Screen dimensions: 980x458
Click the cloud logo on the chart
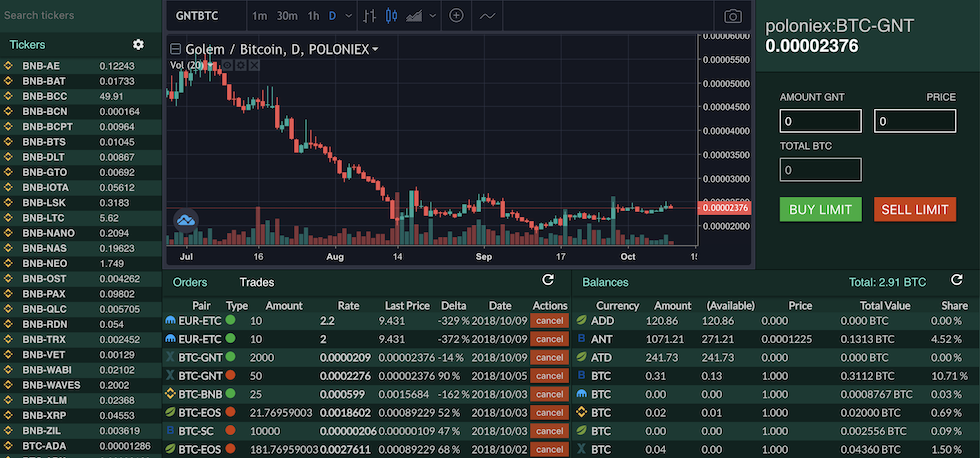click(x=186, y=221)
